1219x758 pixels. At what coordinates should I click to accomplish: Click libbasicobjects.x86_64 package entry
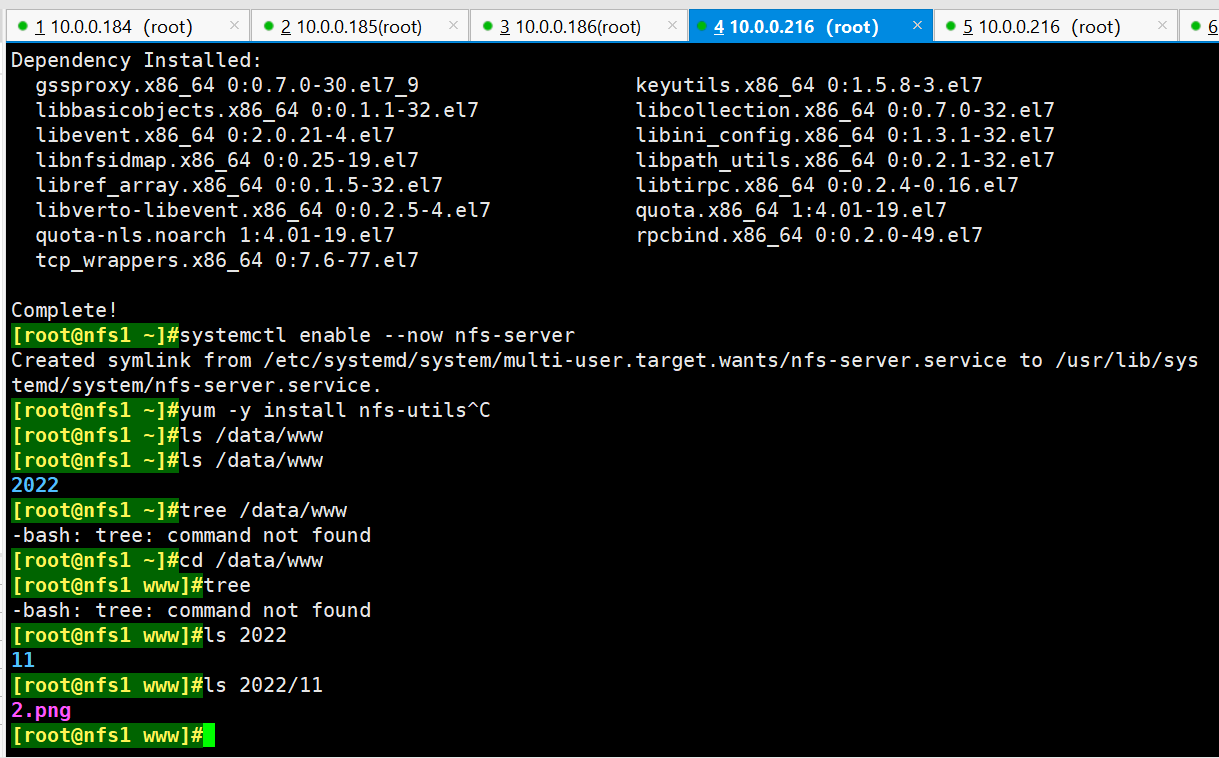[x=257, y=110]
